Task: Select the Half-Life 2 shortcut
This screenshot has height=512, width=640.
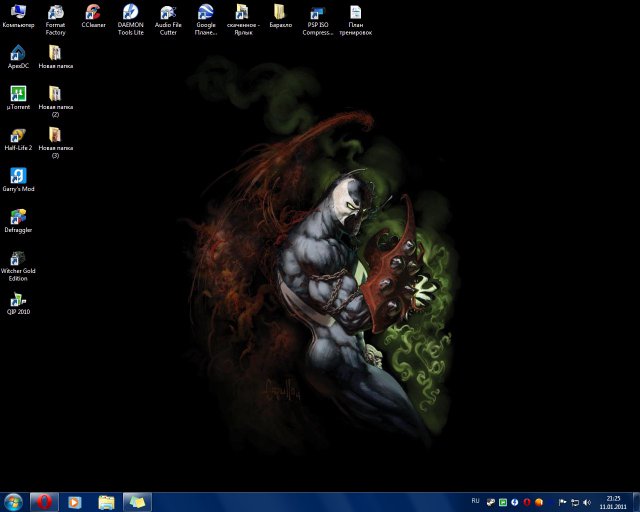Action: click(18, 135)
